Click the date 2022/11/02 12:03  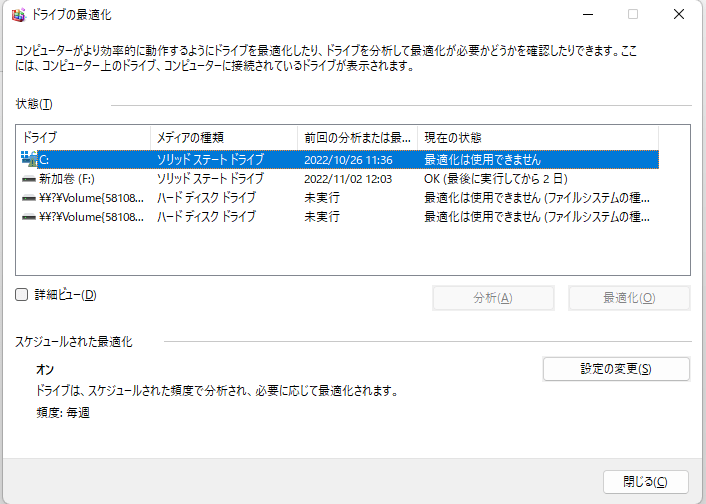[x=348, y=179]
